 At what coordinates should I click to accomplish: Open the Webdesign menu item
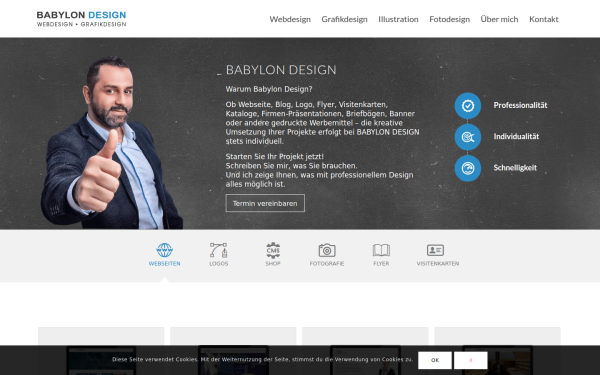290,19
